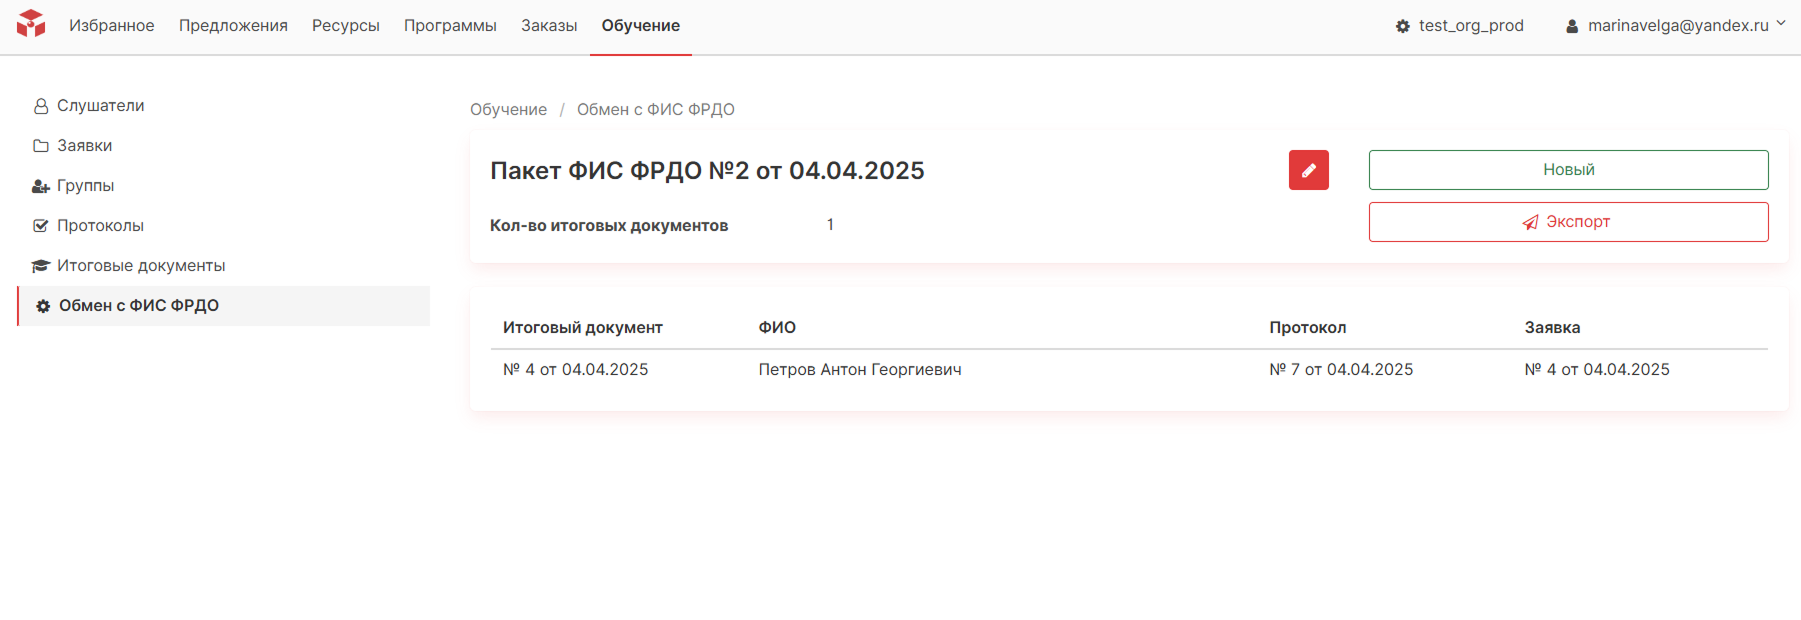
Task: Click the Экспорт button
Action: pyautogui.click(x=1568, y=222)
